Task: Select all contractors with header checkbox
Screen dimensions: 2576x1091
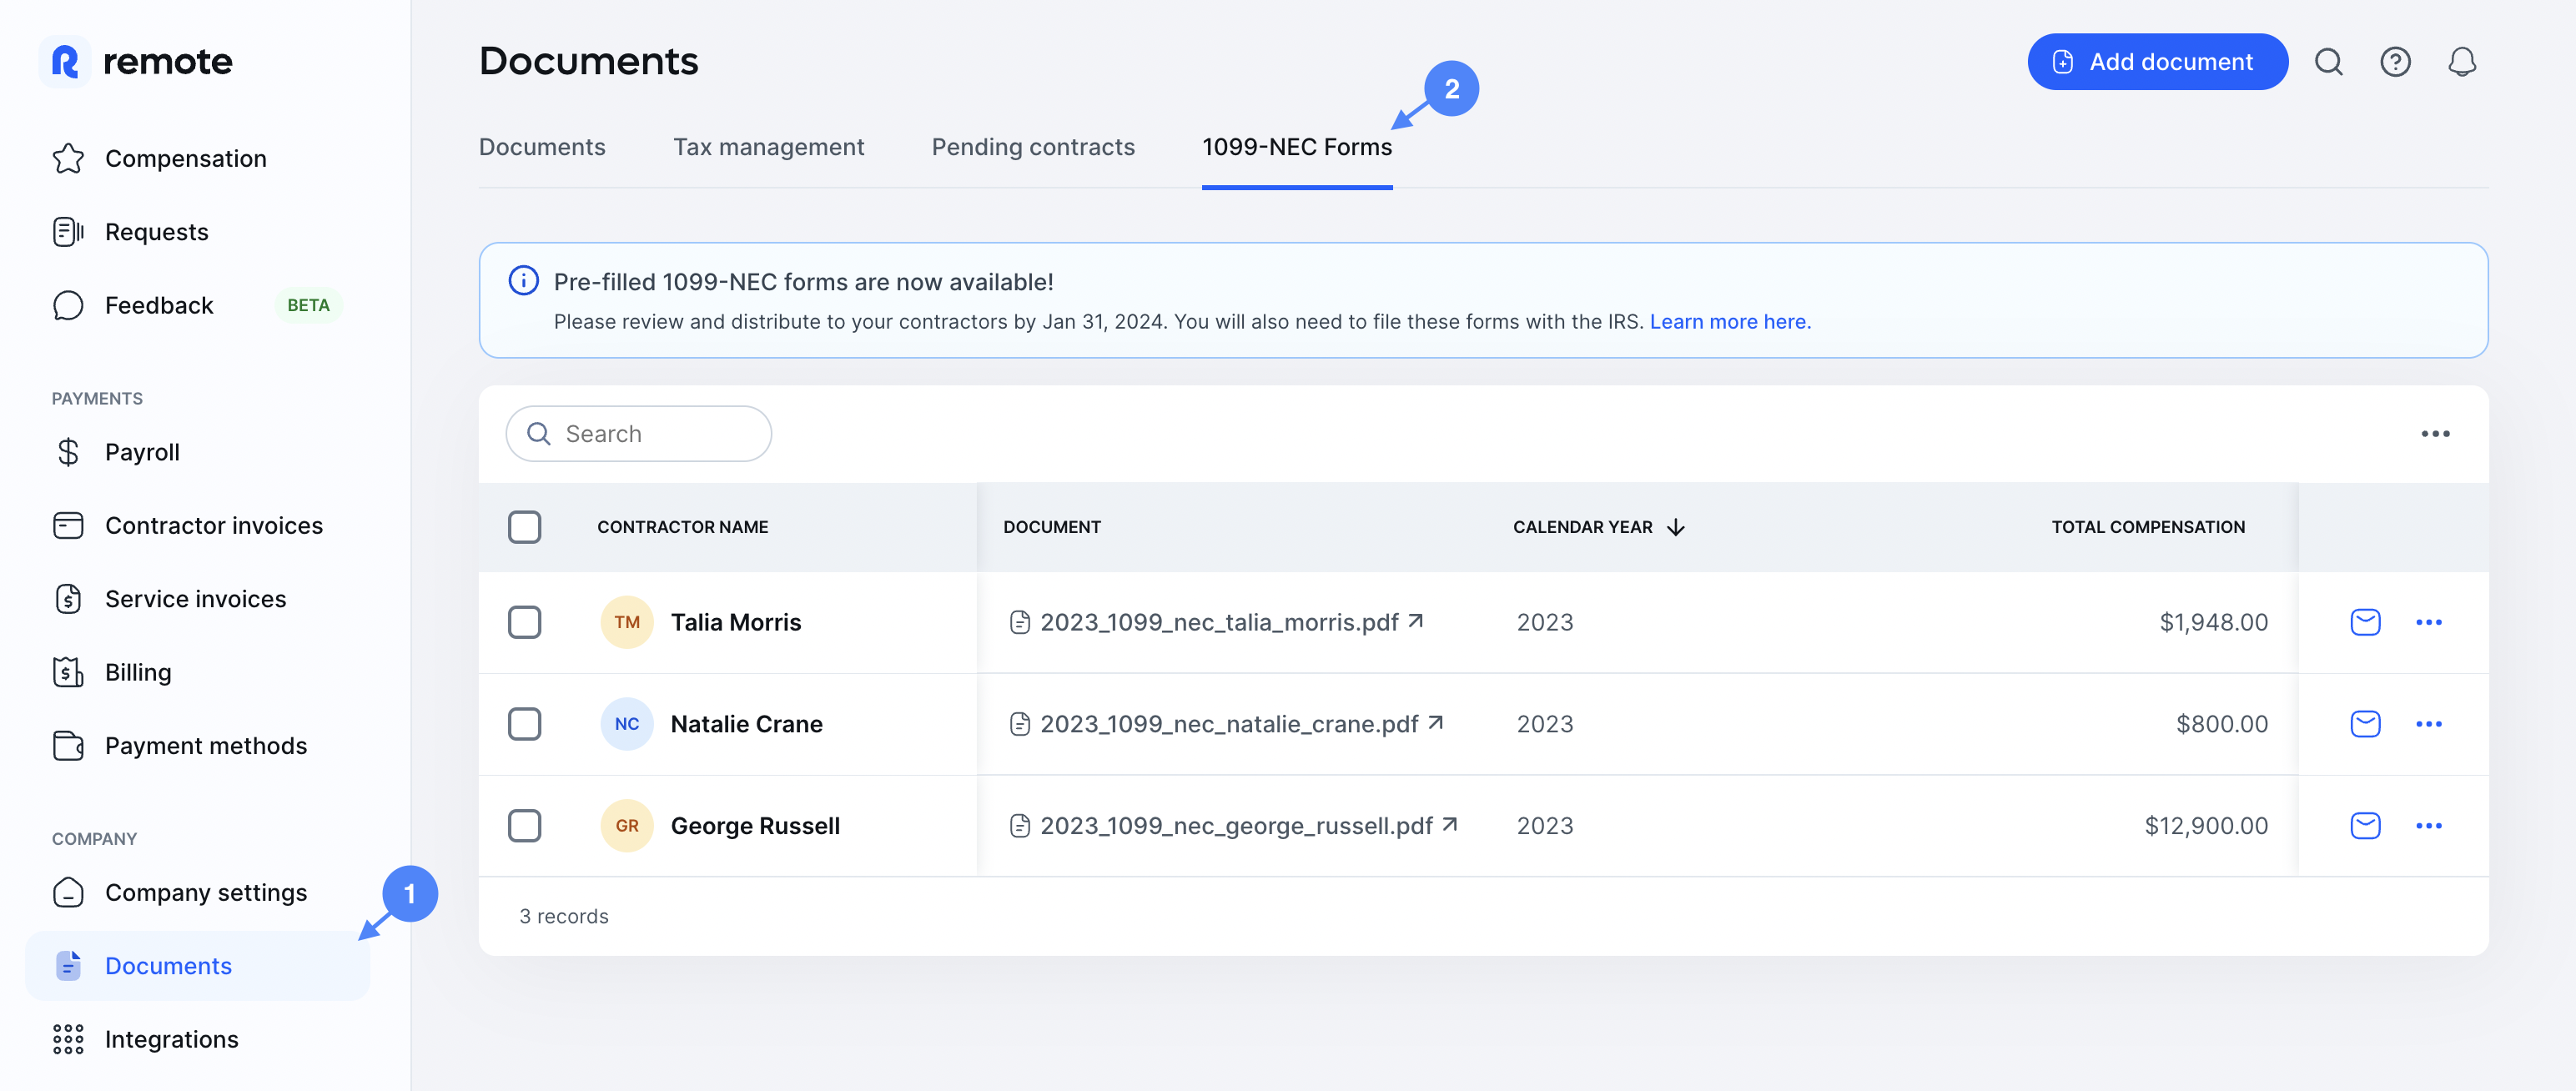Action: [524, 527]
